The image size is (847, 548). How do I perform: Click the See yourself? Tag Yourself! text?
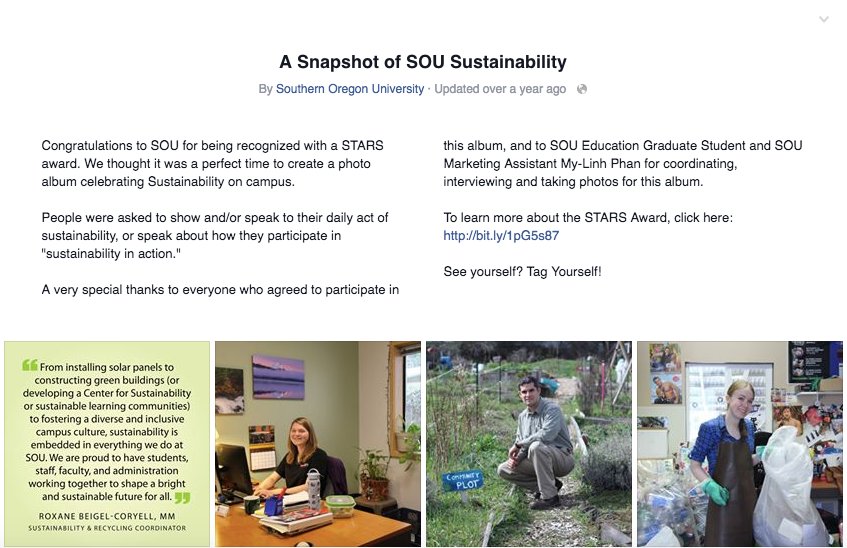tap(522, 271)
